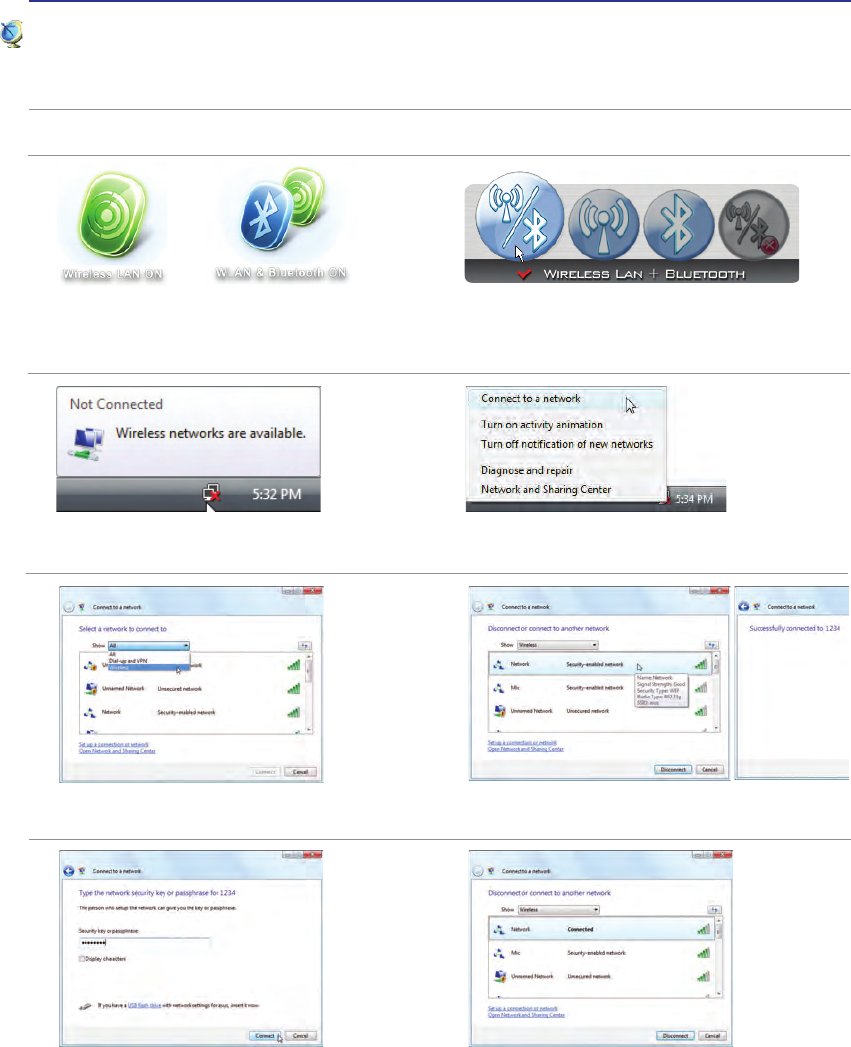This screenshot has width=851, height=1047.
Task: Refresh list in Select a network window
Action: [x=304, y=646]
